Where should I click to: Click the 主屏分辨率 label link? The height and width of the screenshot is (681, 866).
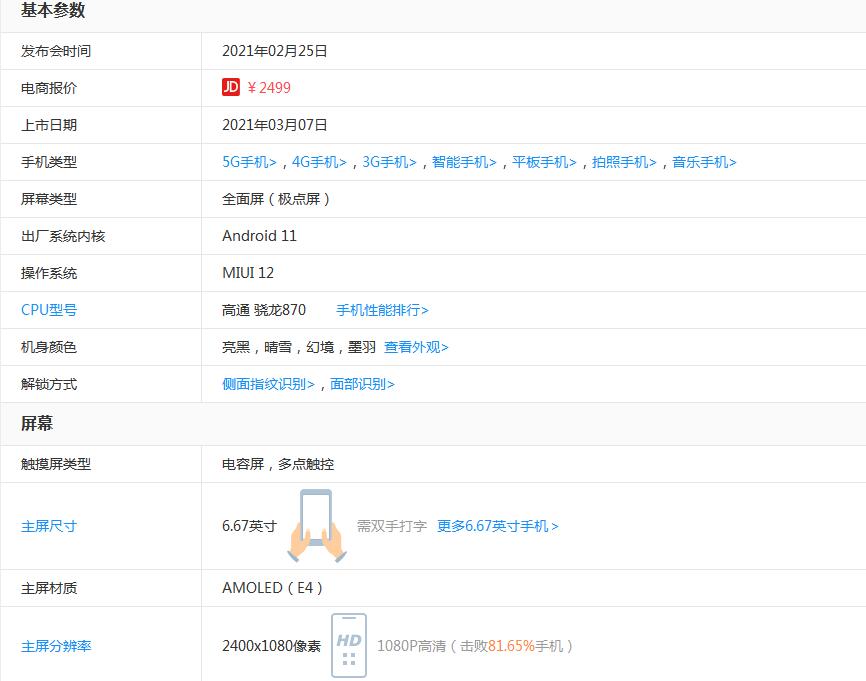coord(56,646)
